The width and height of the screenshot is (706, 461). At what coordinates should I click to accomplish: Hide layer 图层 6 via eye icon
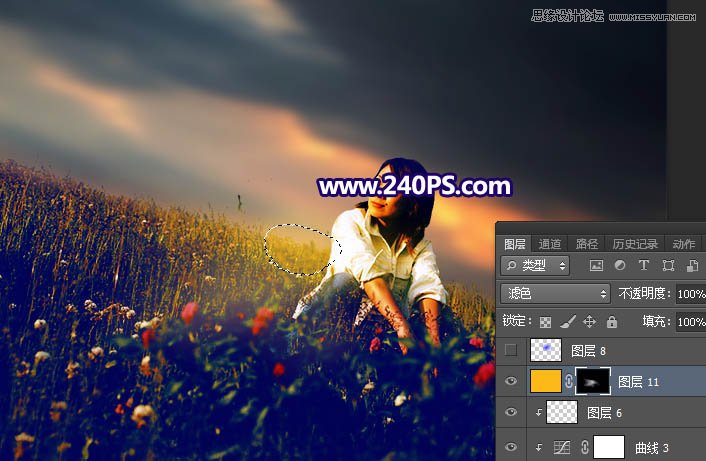511,412
